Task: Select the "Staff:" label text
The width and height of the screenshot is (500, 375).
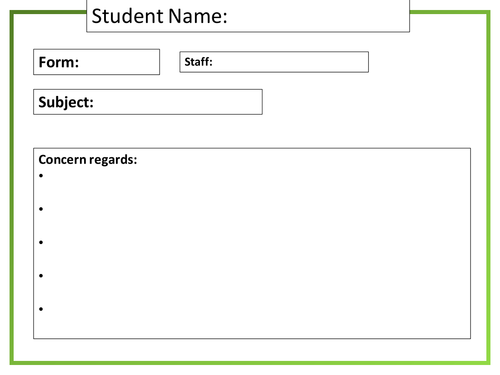Action: pyautogui.click(x=198, y=62)
